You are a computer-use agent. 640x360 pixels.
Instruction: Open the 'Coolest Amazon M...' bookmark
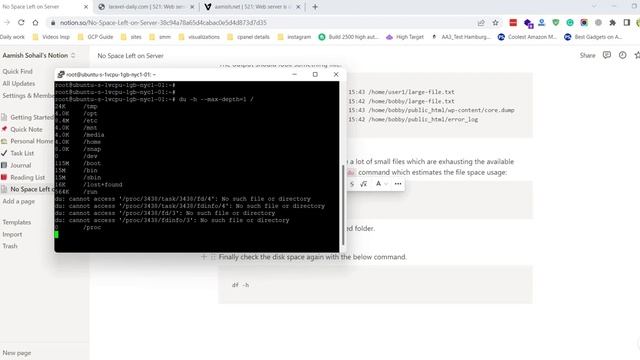coord(527,37)
